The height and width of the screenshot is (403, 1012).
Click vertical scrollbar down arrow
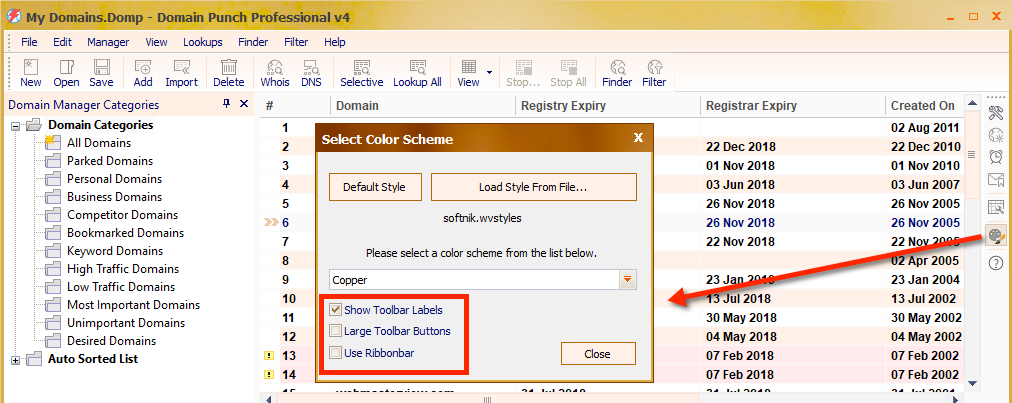(971, 383)
